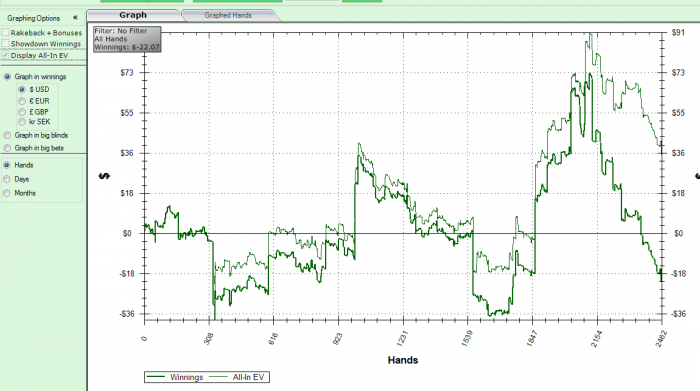Choose £ GBP currency
This screenshot has height=391, width=700.
click(x=22, y=112)
